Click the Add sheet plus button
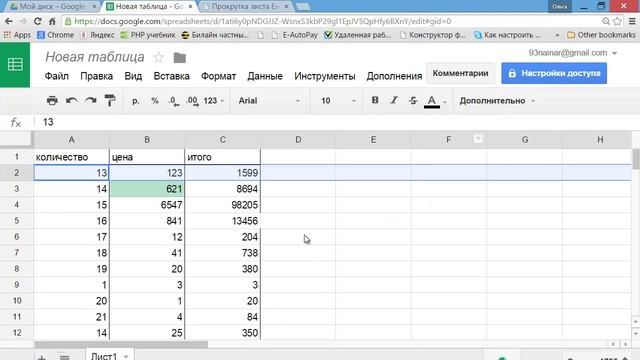The width and height of the screenshot is (640, 360). click(42, 357)
